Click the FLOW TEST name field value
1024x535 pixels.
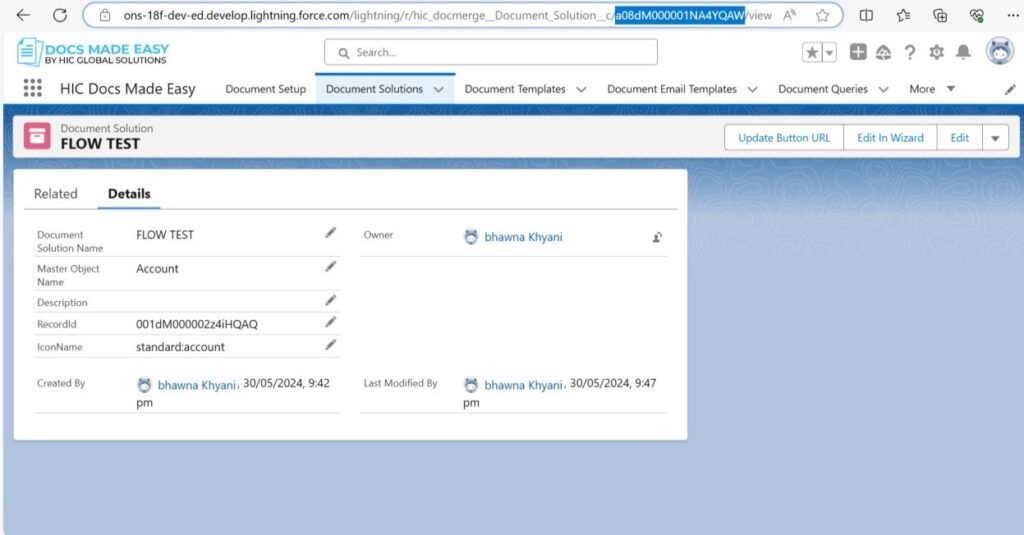coord(165,235)
